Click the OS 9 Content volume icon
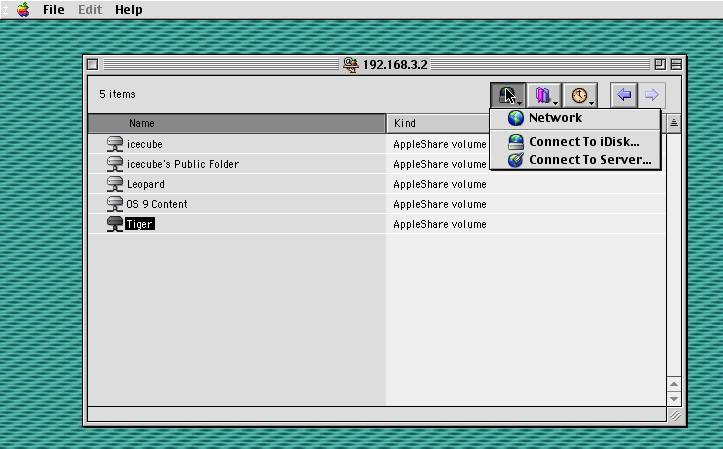Image resolution: width=723 pixels, height=449 pixels. point(115,204)
